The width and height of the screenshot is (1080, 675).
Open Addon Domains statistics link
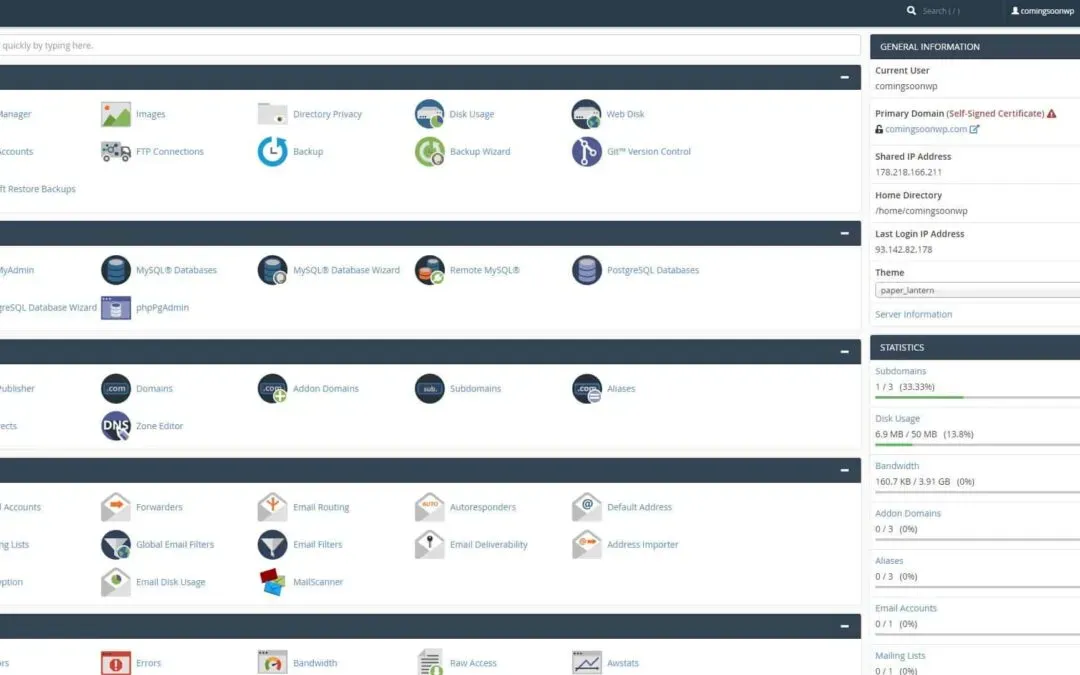(x=907, y=514)
